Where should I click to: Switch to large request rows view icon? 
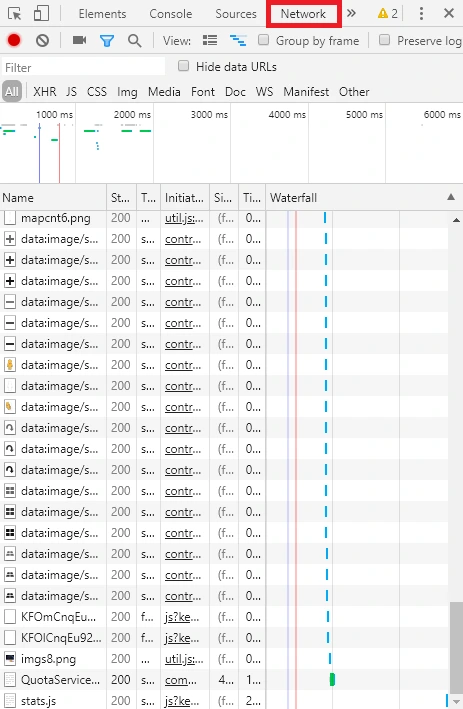pos(210,41)
